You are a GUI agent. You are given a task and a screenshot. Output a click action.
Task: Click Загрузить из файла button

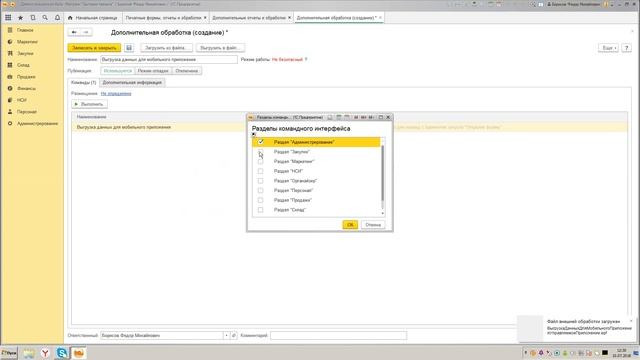click(166, 48)
